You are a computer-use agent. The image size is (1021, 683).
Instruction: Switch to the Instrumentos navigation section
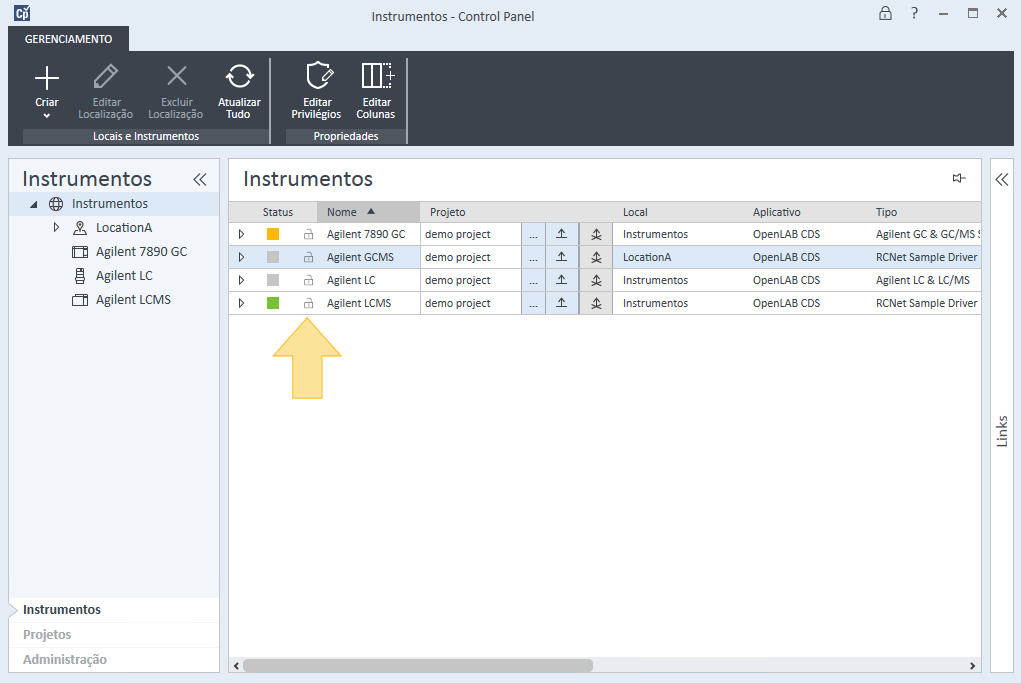(114, 610)
